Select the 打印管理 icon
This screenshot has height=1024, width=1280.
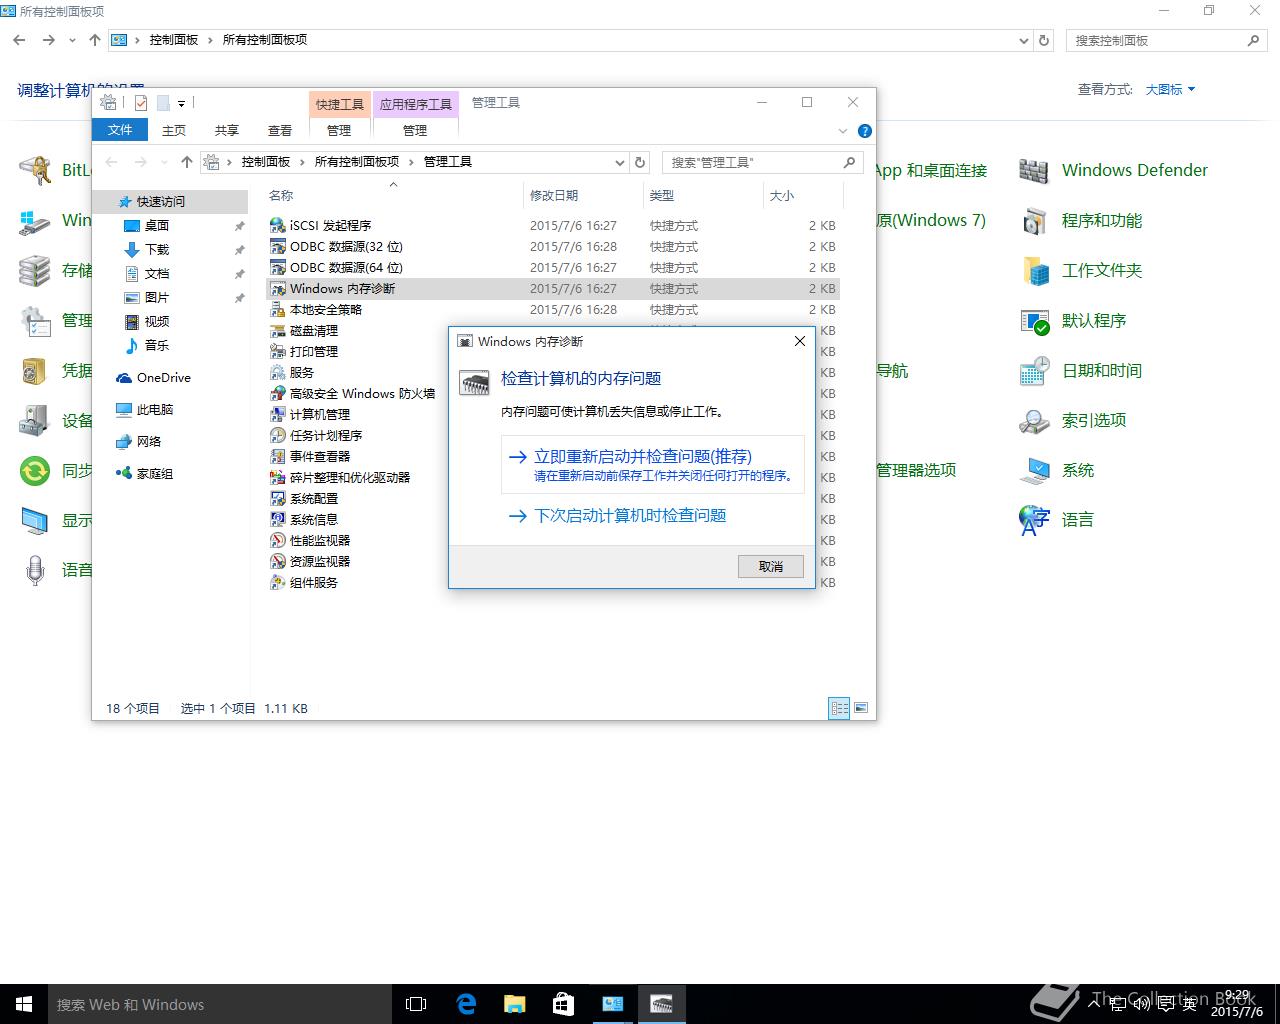278,351
